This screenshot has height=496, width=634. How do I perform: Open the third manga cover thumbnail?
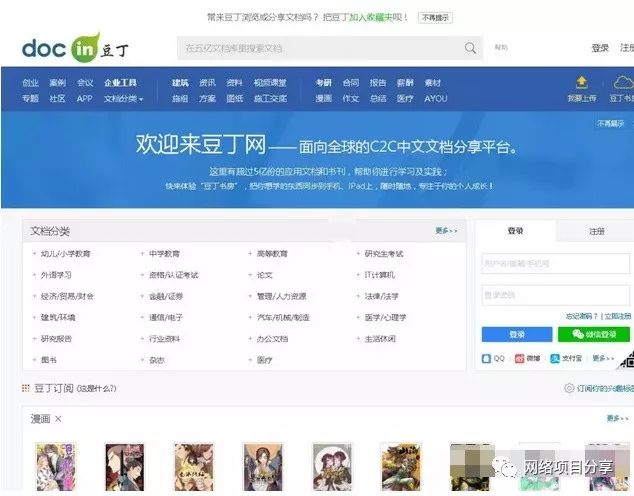click(194, 467)
